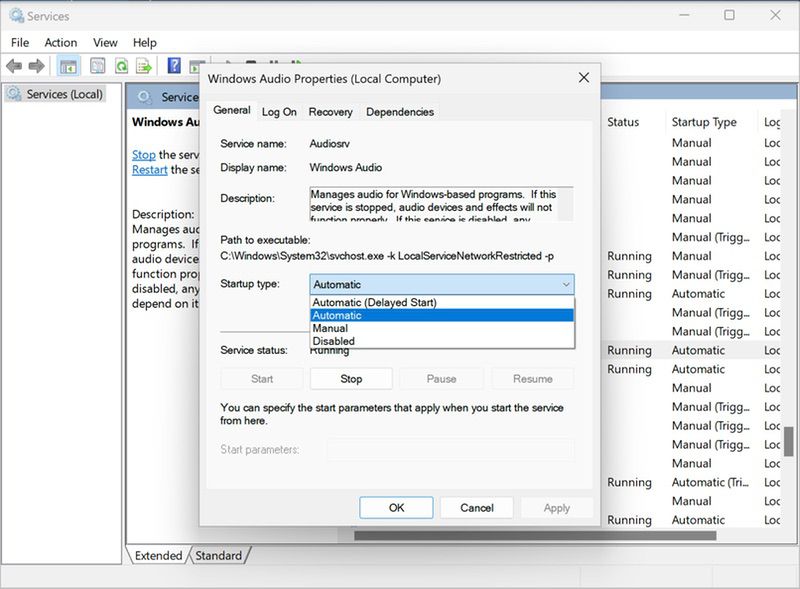Open Help with the blue question mark icon

[x=174, y=65]
